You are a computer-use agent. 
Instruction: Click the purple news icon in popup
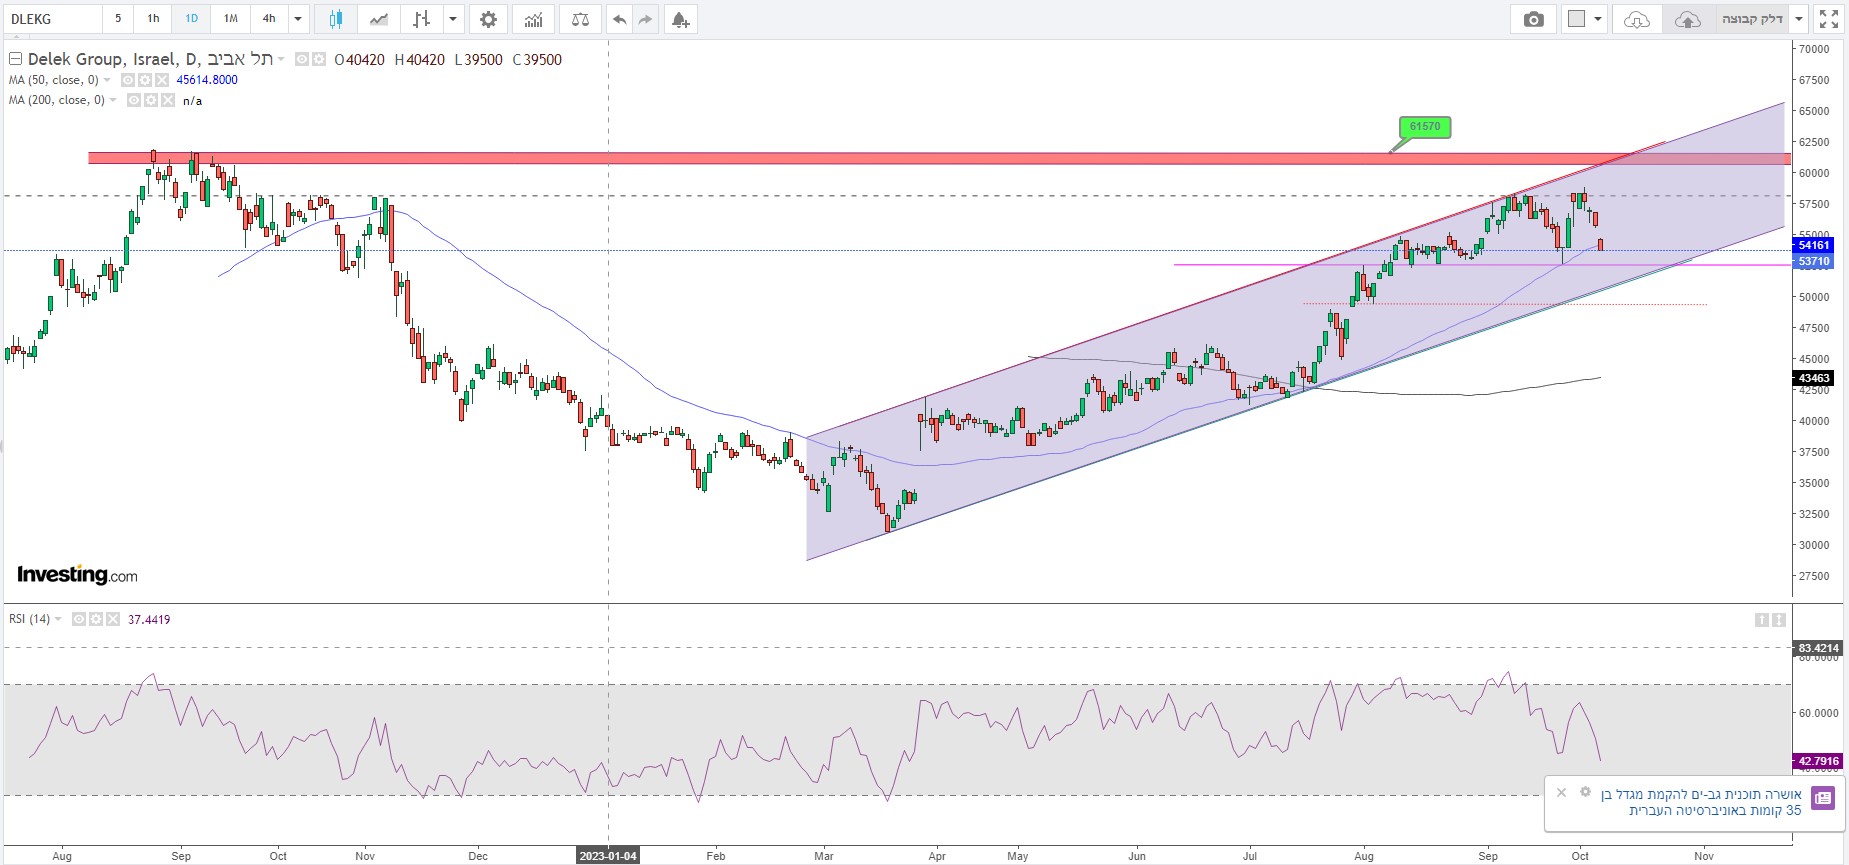click(1823, 798)
